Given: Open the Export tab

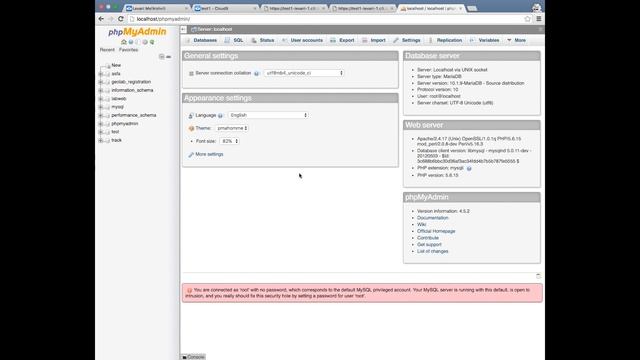Looking at the screenshot, I should pyautogui.click(x=342, y=40).
